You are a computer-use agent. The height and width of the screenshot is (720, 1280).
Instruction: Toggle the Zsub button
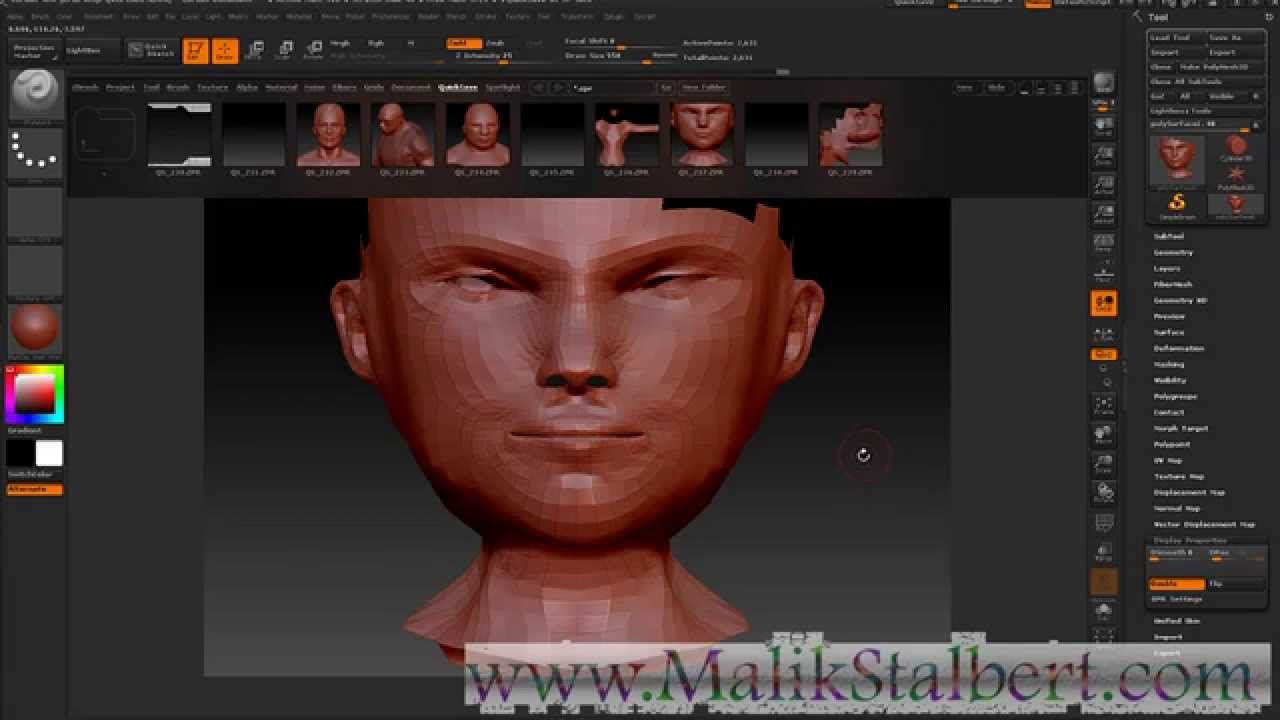click(x=495, y=43)
